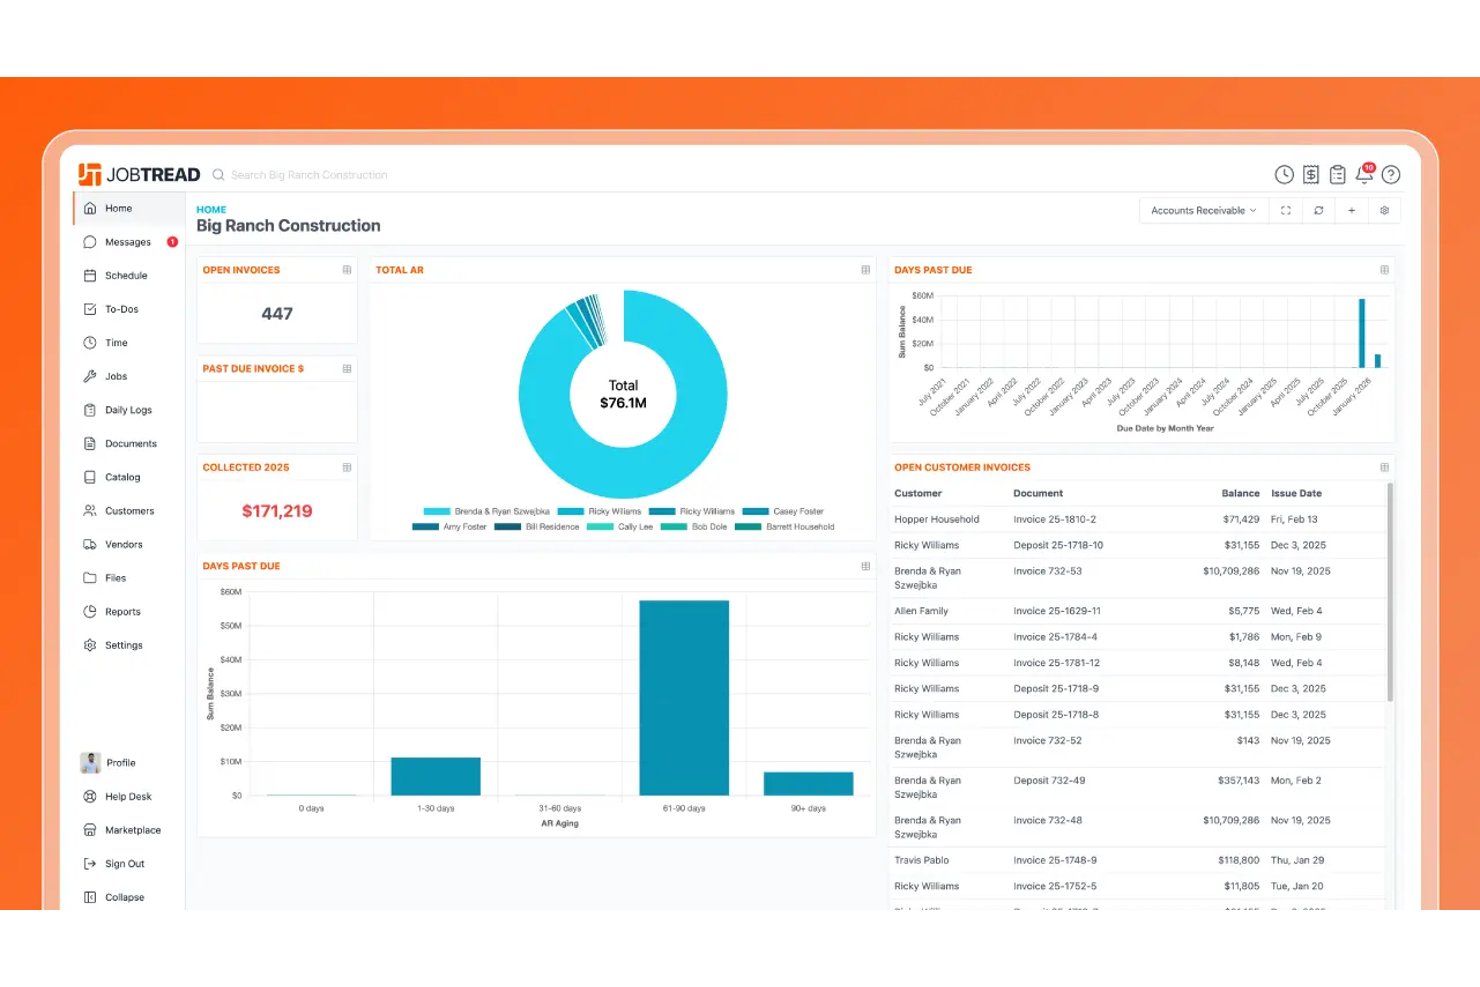
Task: Open Customers in sidebar
Action: pyautogui.click(x=128, y=511)
